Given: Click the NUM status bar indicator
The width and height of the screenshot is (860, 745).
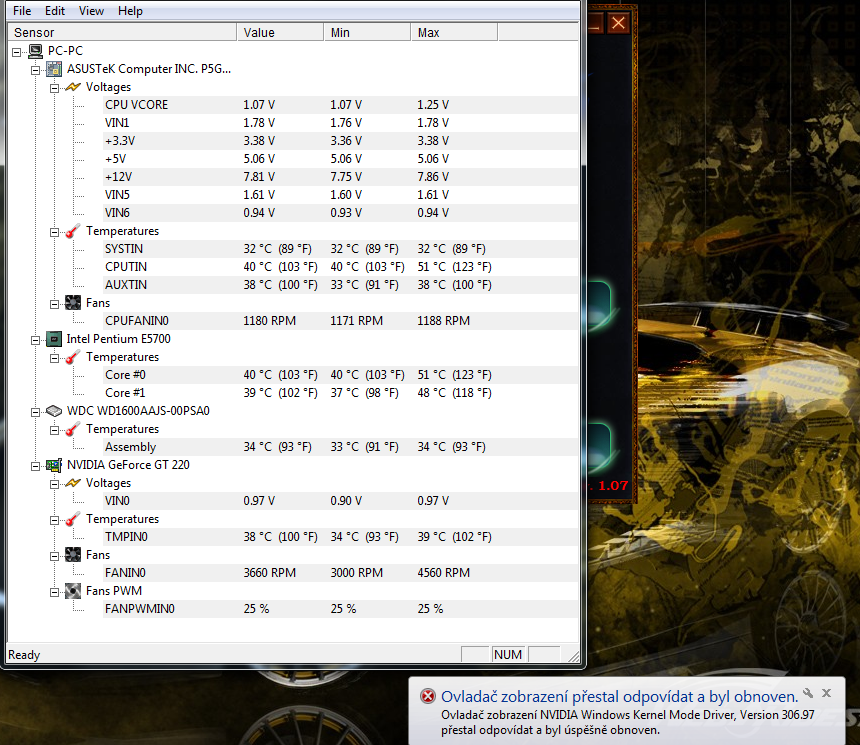Looking at the screenshot, I should [508, 654].
